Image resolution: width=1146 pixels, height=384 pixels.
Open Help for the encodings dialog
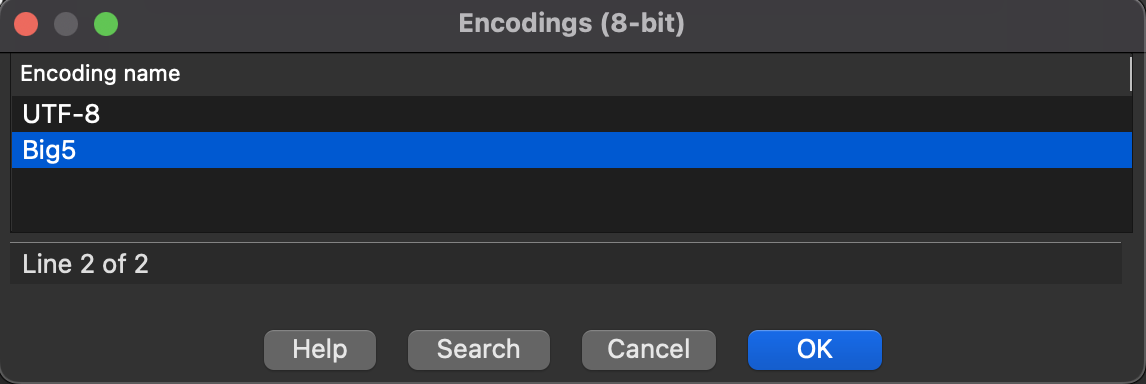coord(319,350)
